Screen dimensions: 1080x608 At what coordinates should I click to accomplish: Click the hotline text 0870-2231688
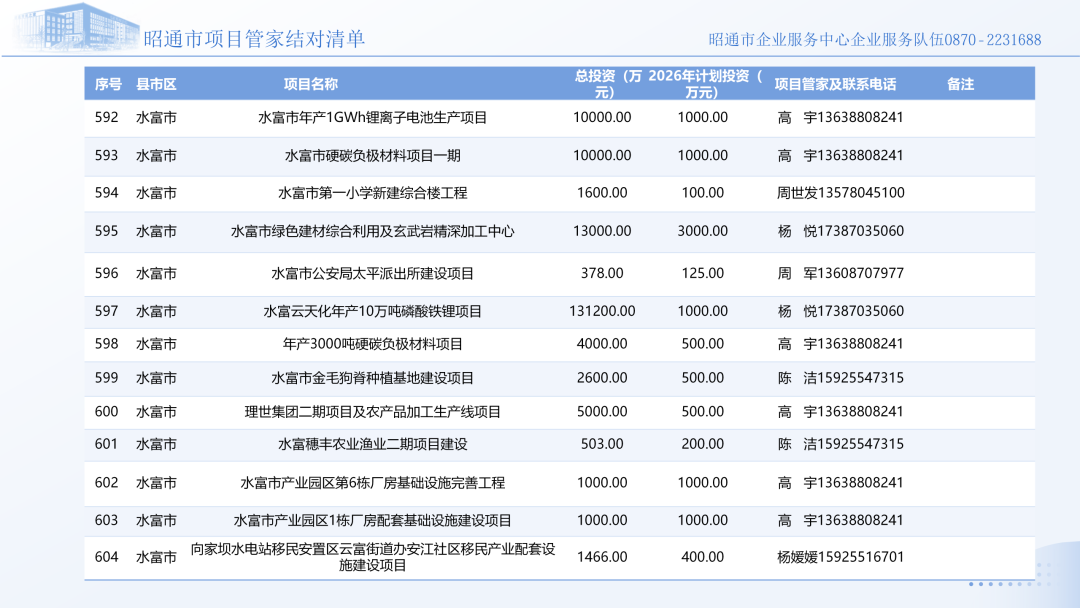tap(993, 40)
